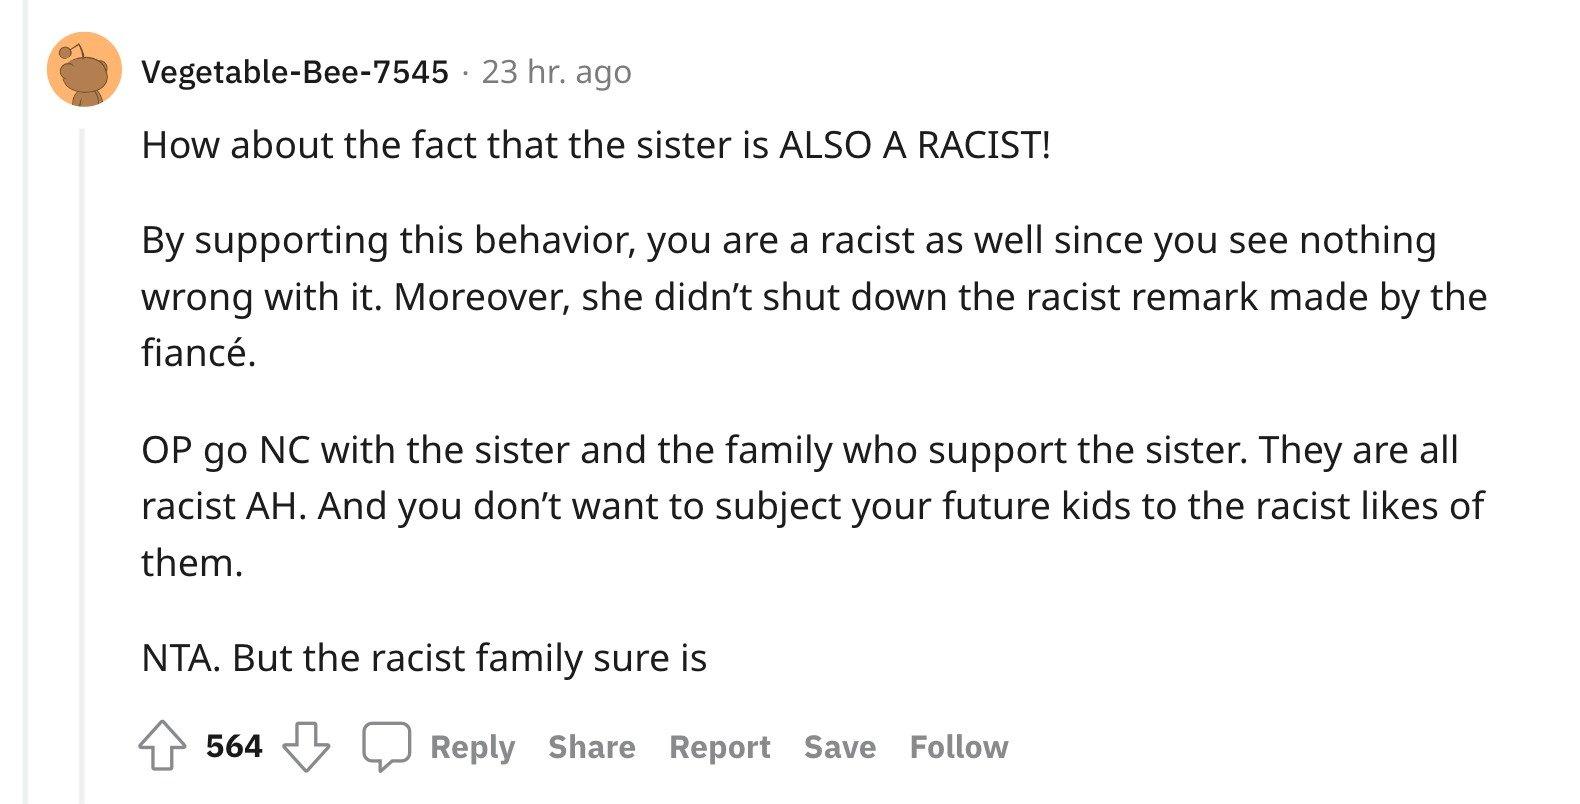Report the comment

720,747
